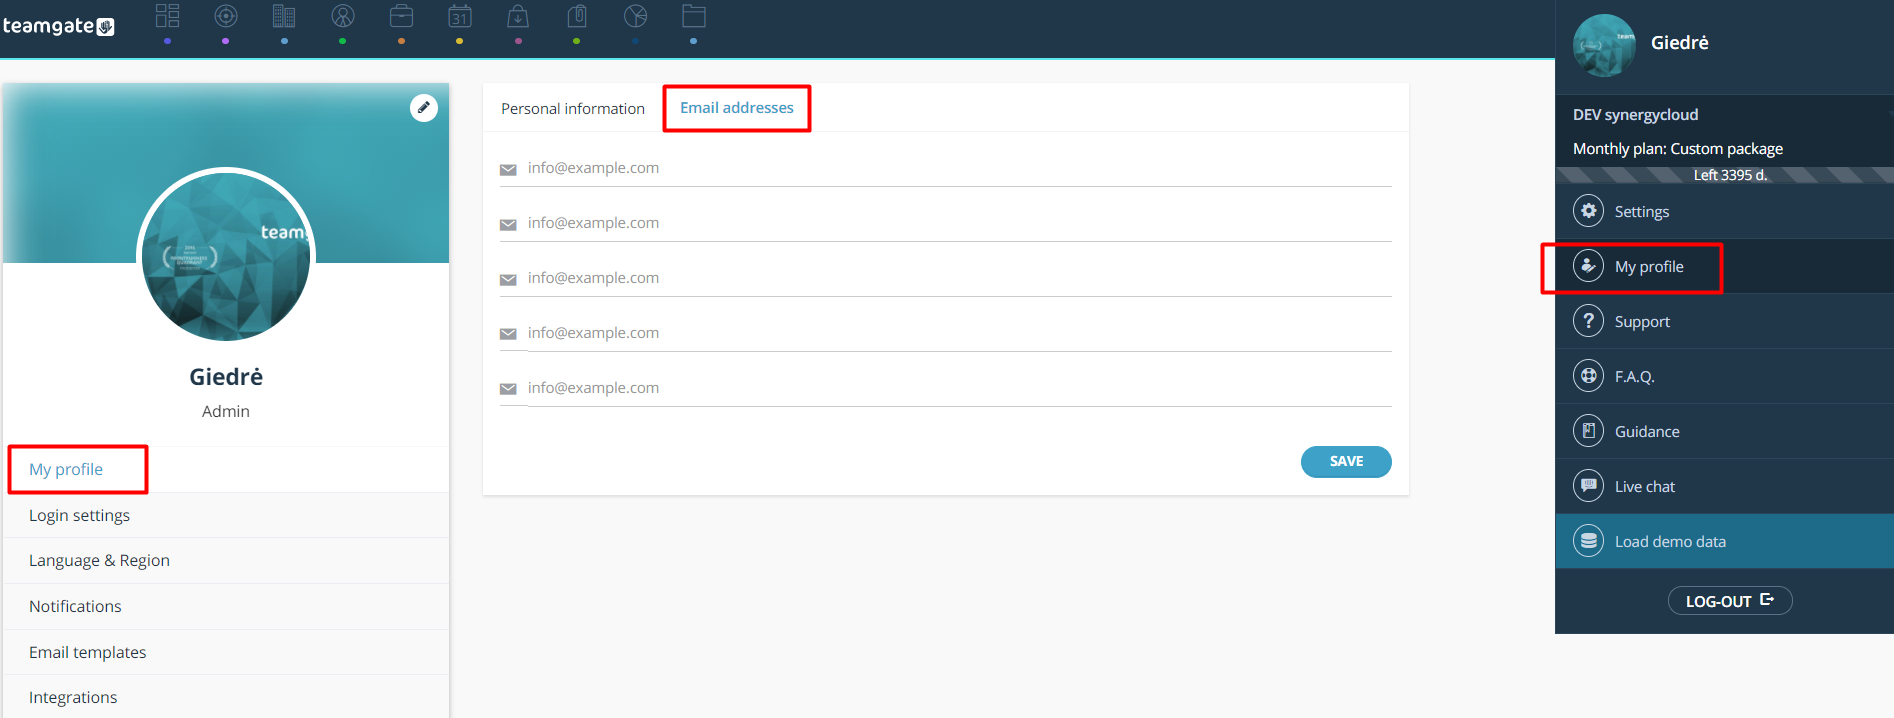Click the Guidance book icon
The width and height of the screenshot is (1894, 718).
pos(1588,431)
